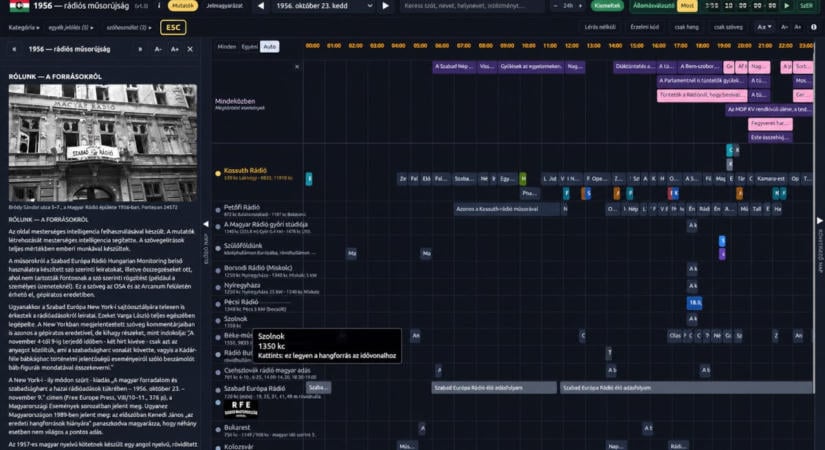This screenshot has height=450, width=825.
Task: Open the first Szabad Európa Rádió élő adásfolyam block
Action: coord(494,388)
